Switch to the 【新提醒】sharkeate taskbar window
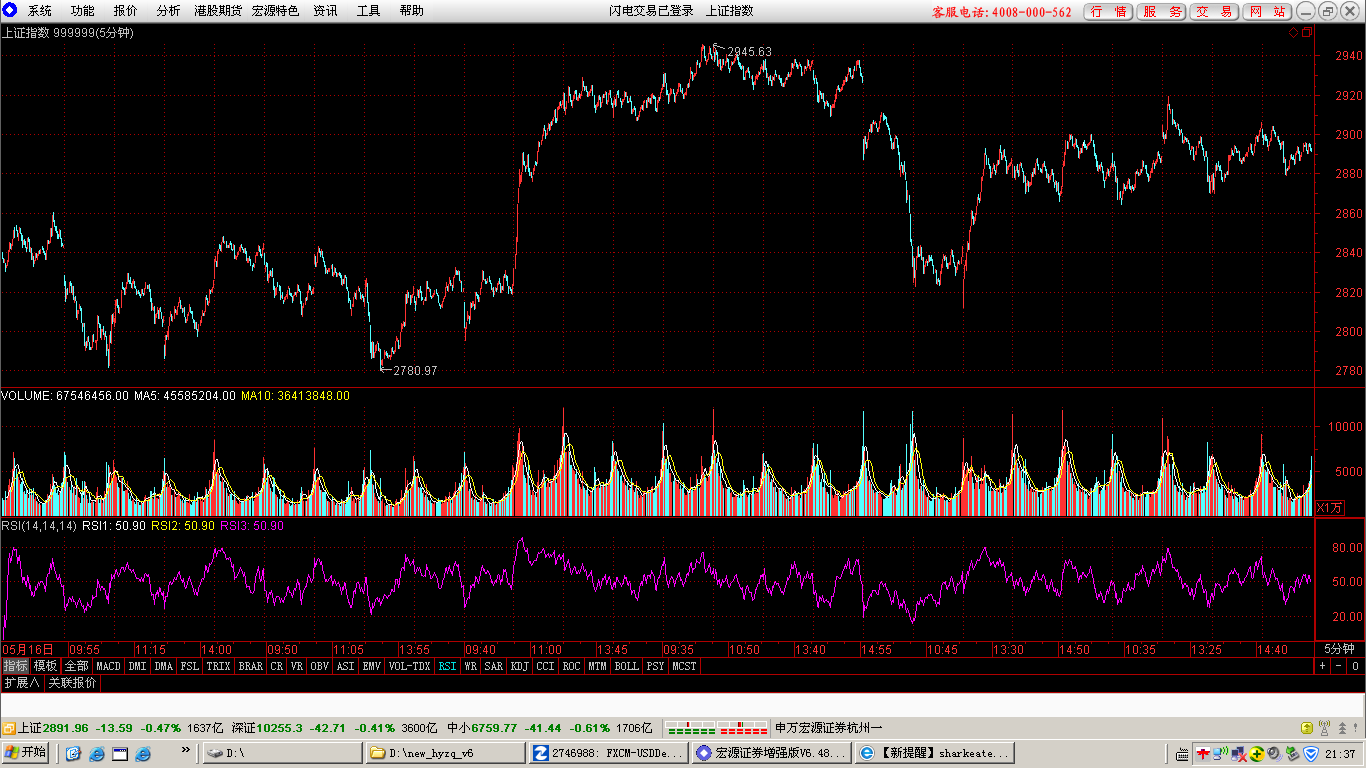The height and width of the screenshot is (768, 1366). click(x=934, y=752)
